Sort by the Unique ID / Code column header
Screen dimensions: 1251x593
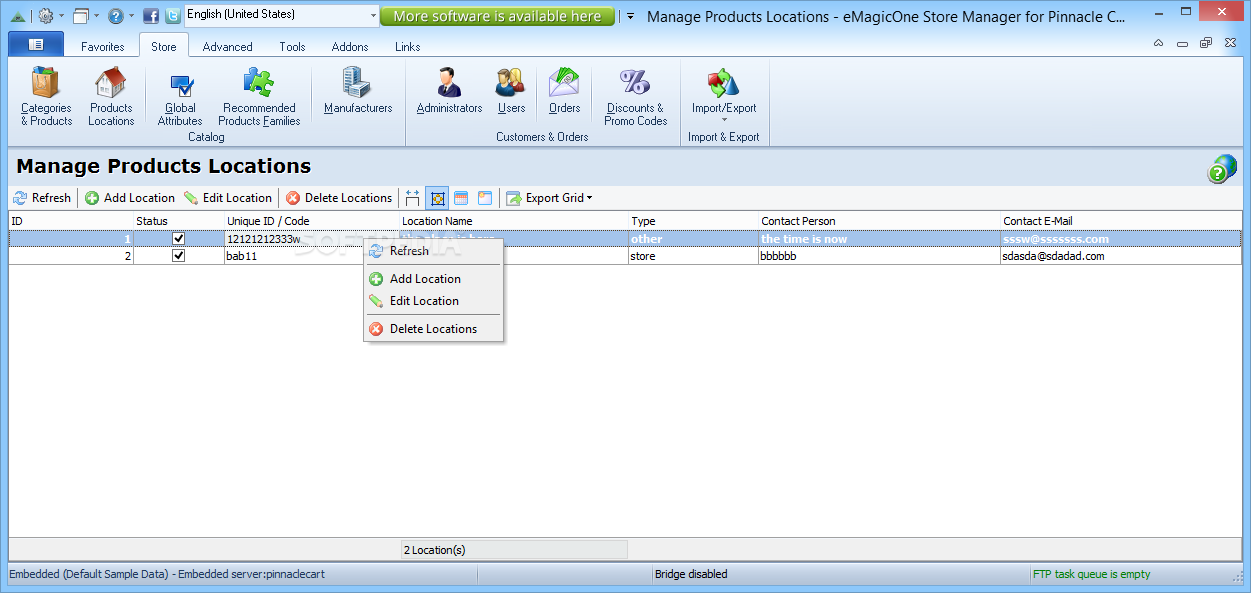click(x=312, y=221)
